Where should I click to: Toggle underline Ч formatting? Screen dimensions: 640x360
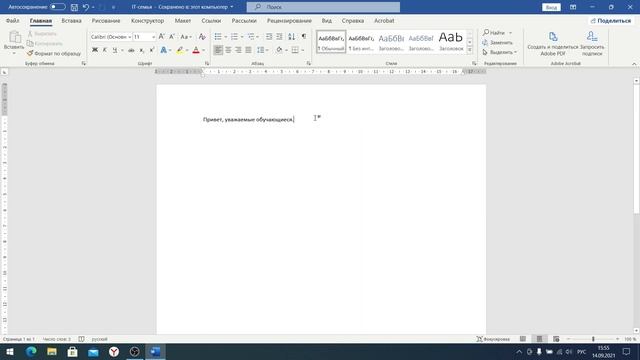tap(115, 50)
